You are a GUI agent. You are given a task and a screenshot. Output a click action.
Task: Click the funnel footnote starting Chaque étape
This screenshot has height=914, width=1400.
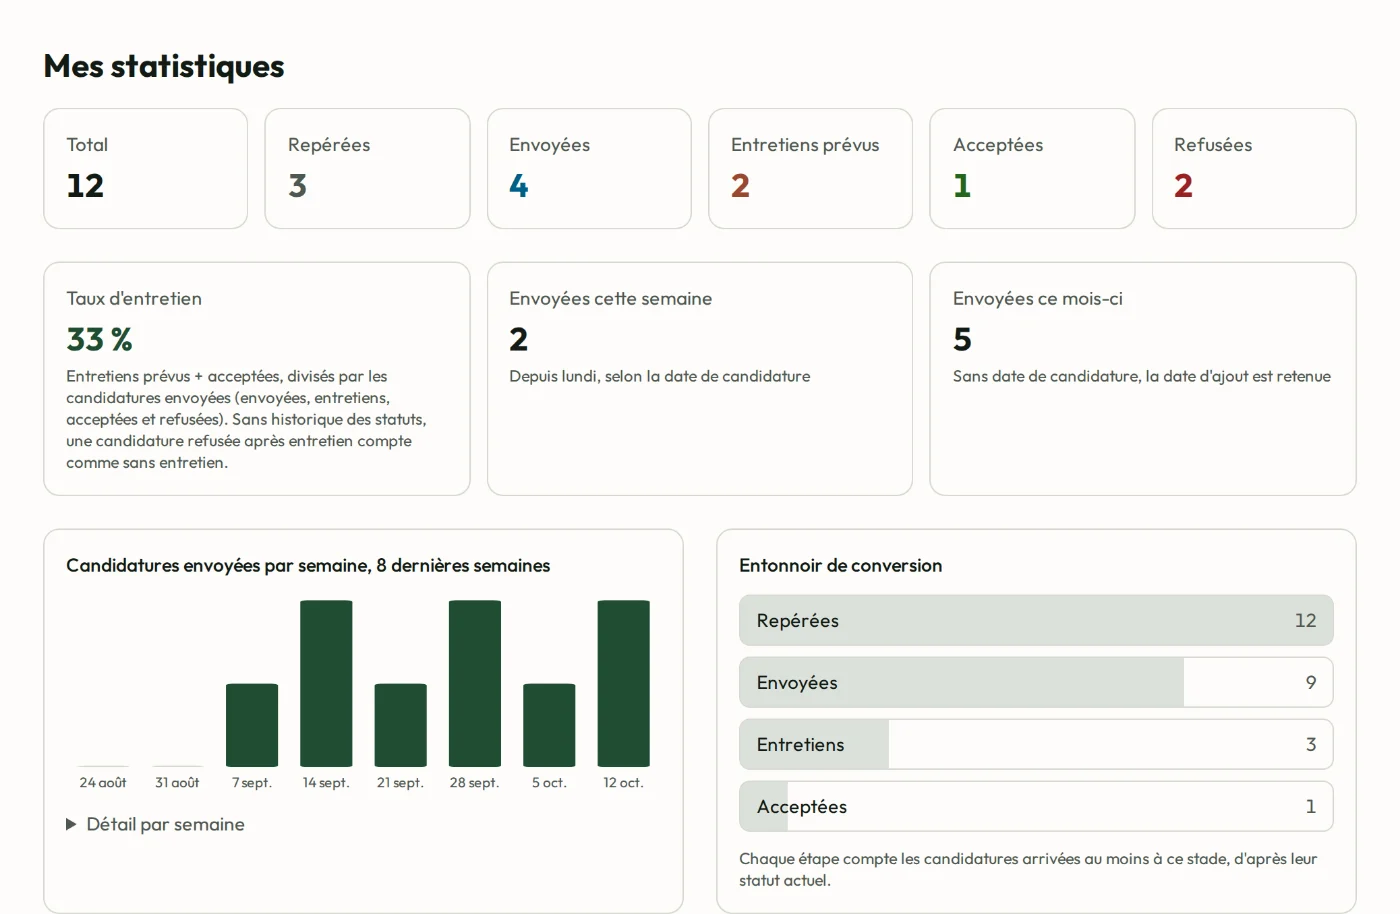point(1028,869)
